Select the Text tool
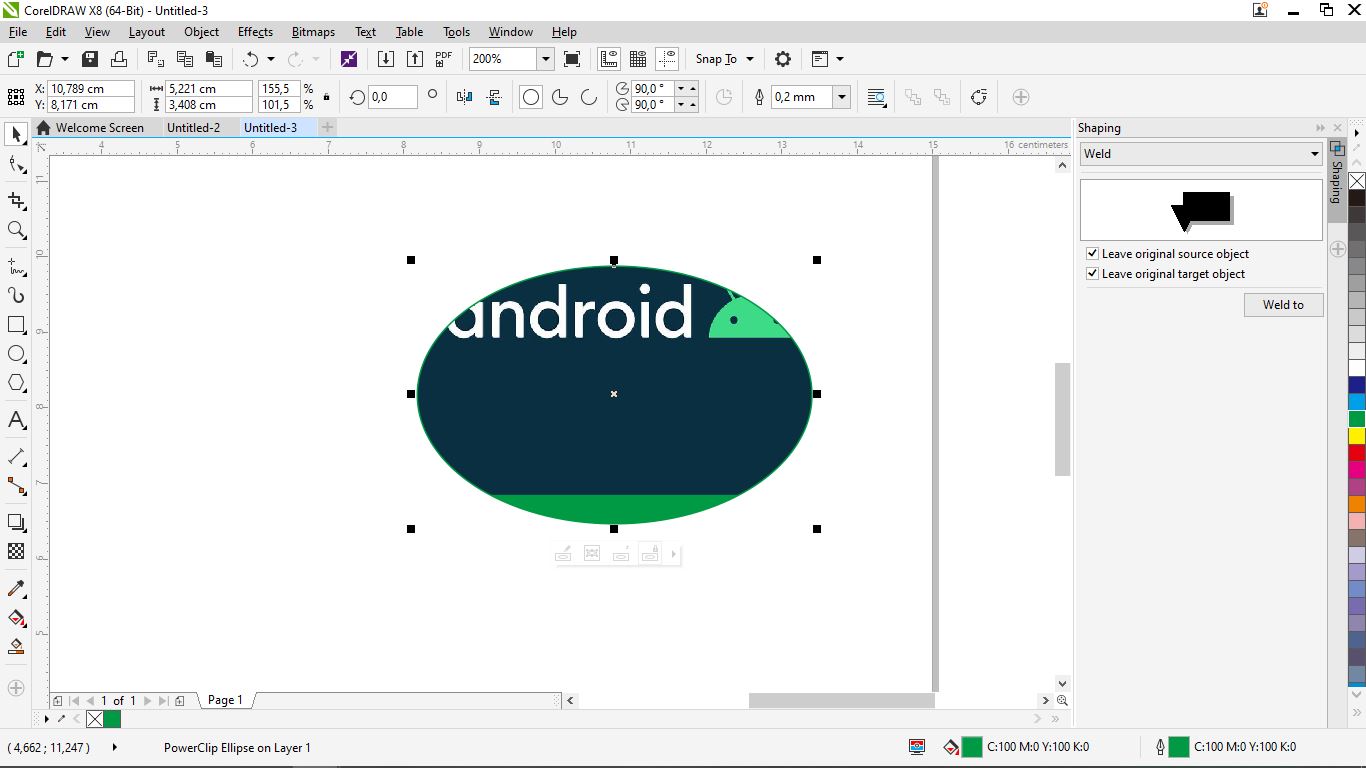Viewport: 1366px width, 768px height. pos(16,420)
